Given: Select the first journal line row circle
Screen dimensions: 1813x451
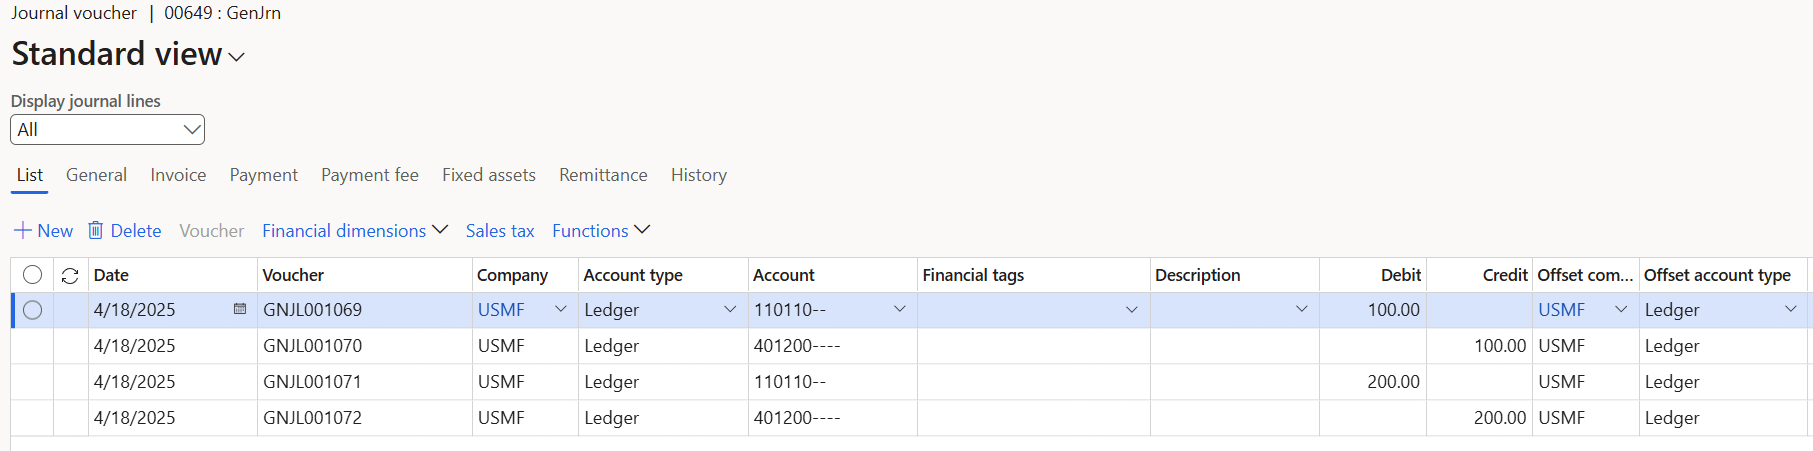Looking at the screenshot, I should point(32,310).
